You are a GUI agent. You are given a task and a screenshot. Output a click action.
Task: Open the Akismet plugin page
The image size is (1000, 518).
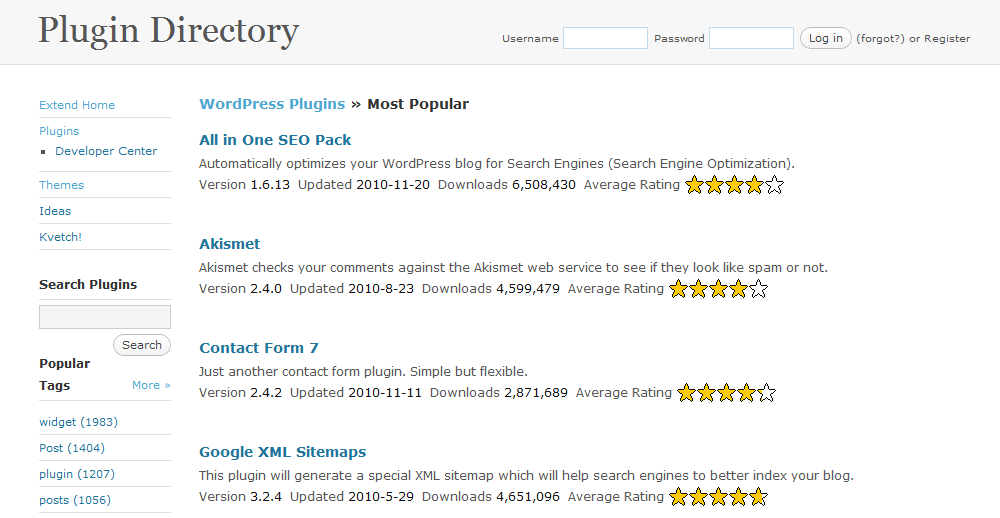(230, 244)
